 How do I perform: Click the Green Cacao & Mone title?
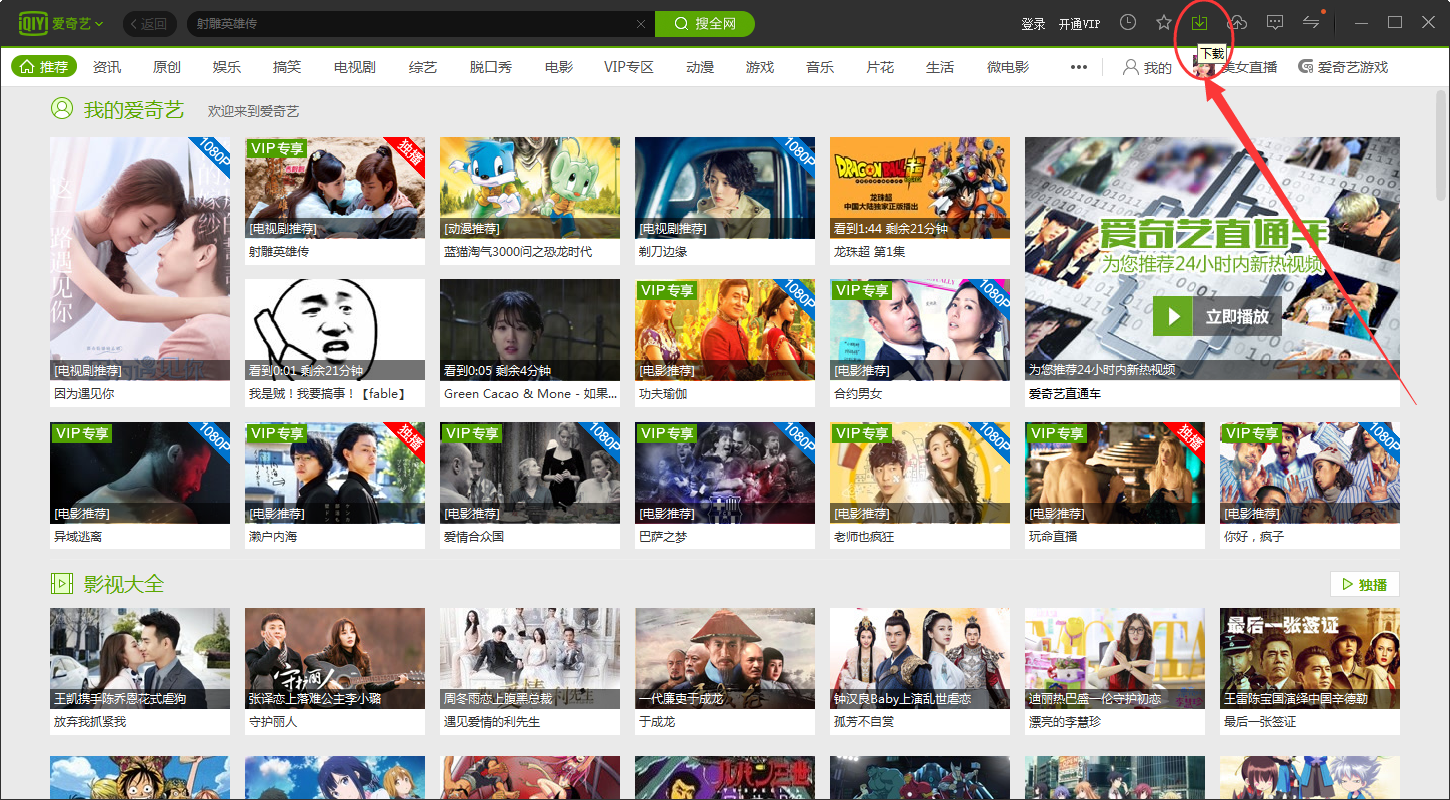pyautogui.click(x=530, y=394)
